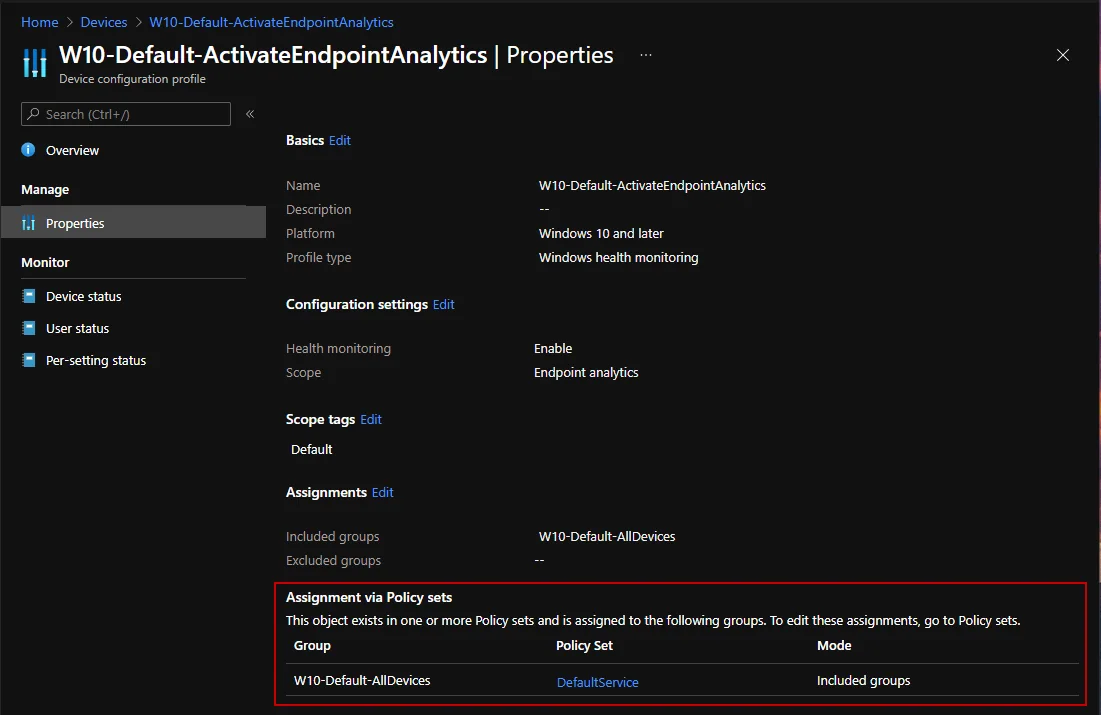This screenshot has width=1101, height=715.
Task: Select Properties in the Manage section
Action: (x=133, y=223)
